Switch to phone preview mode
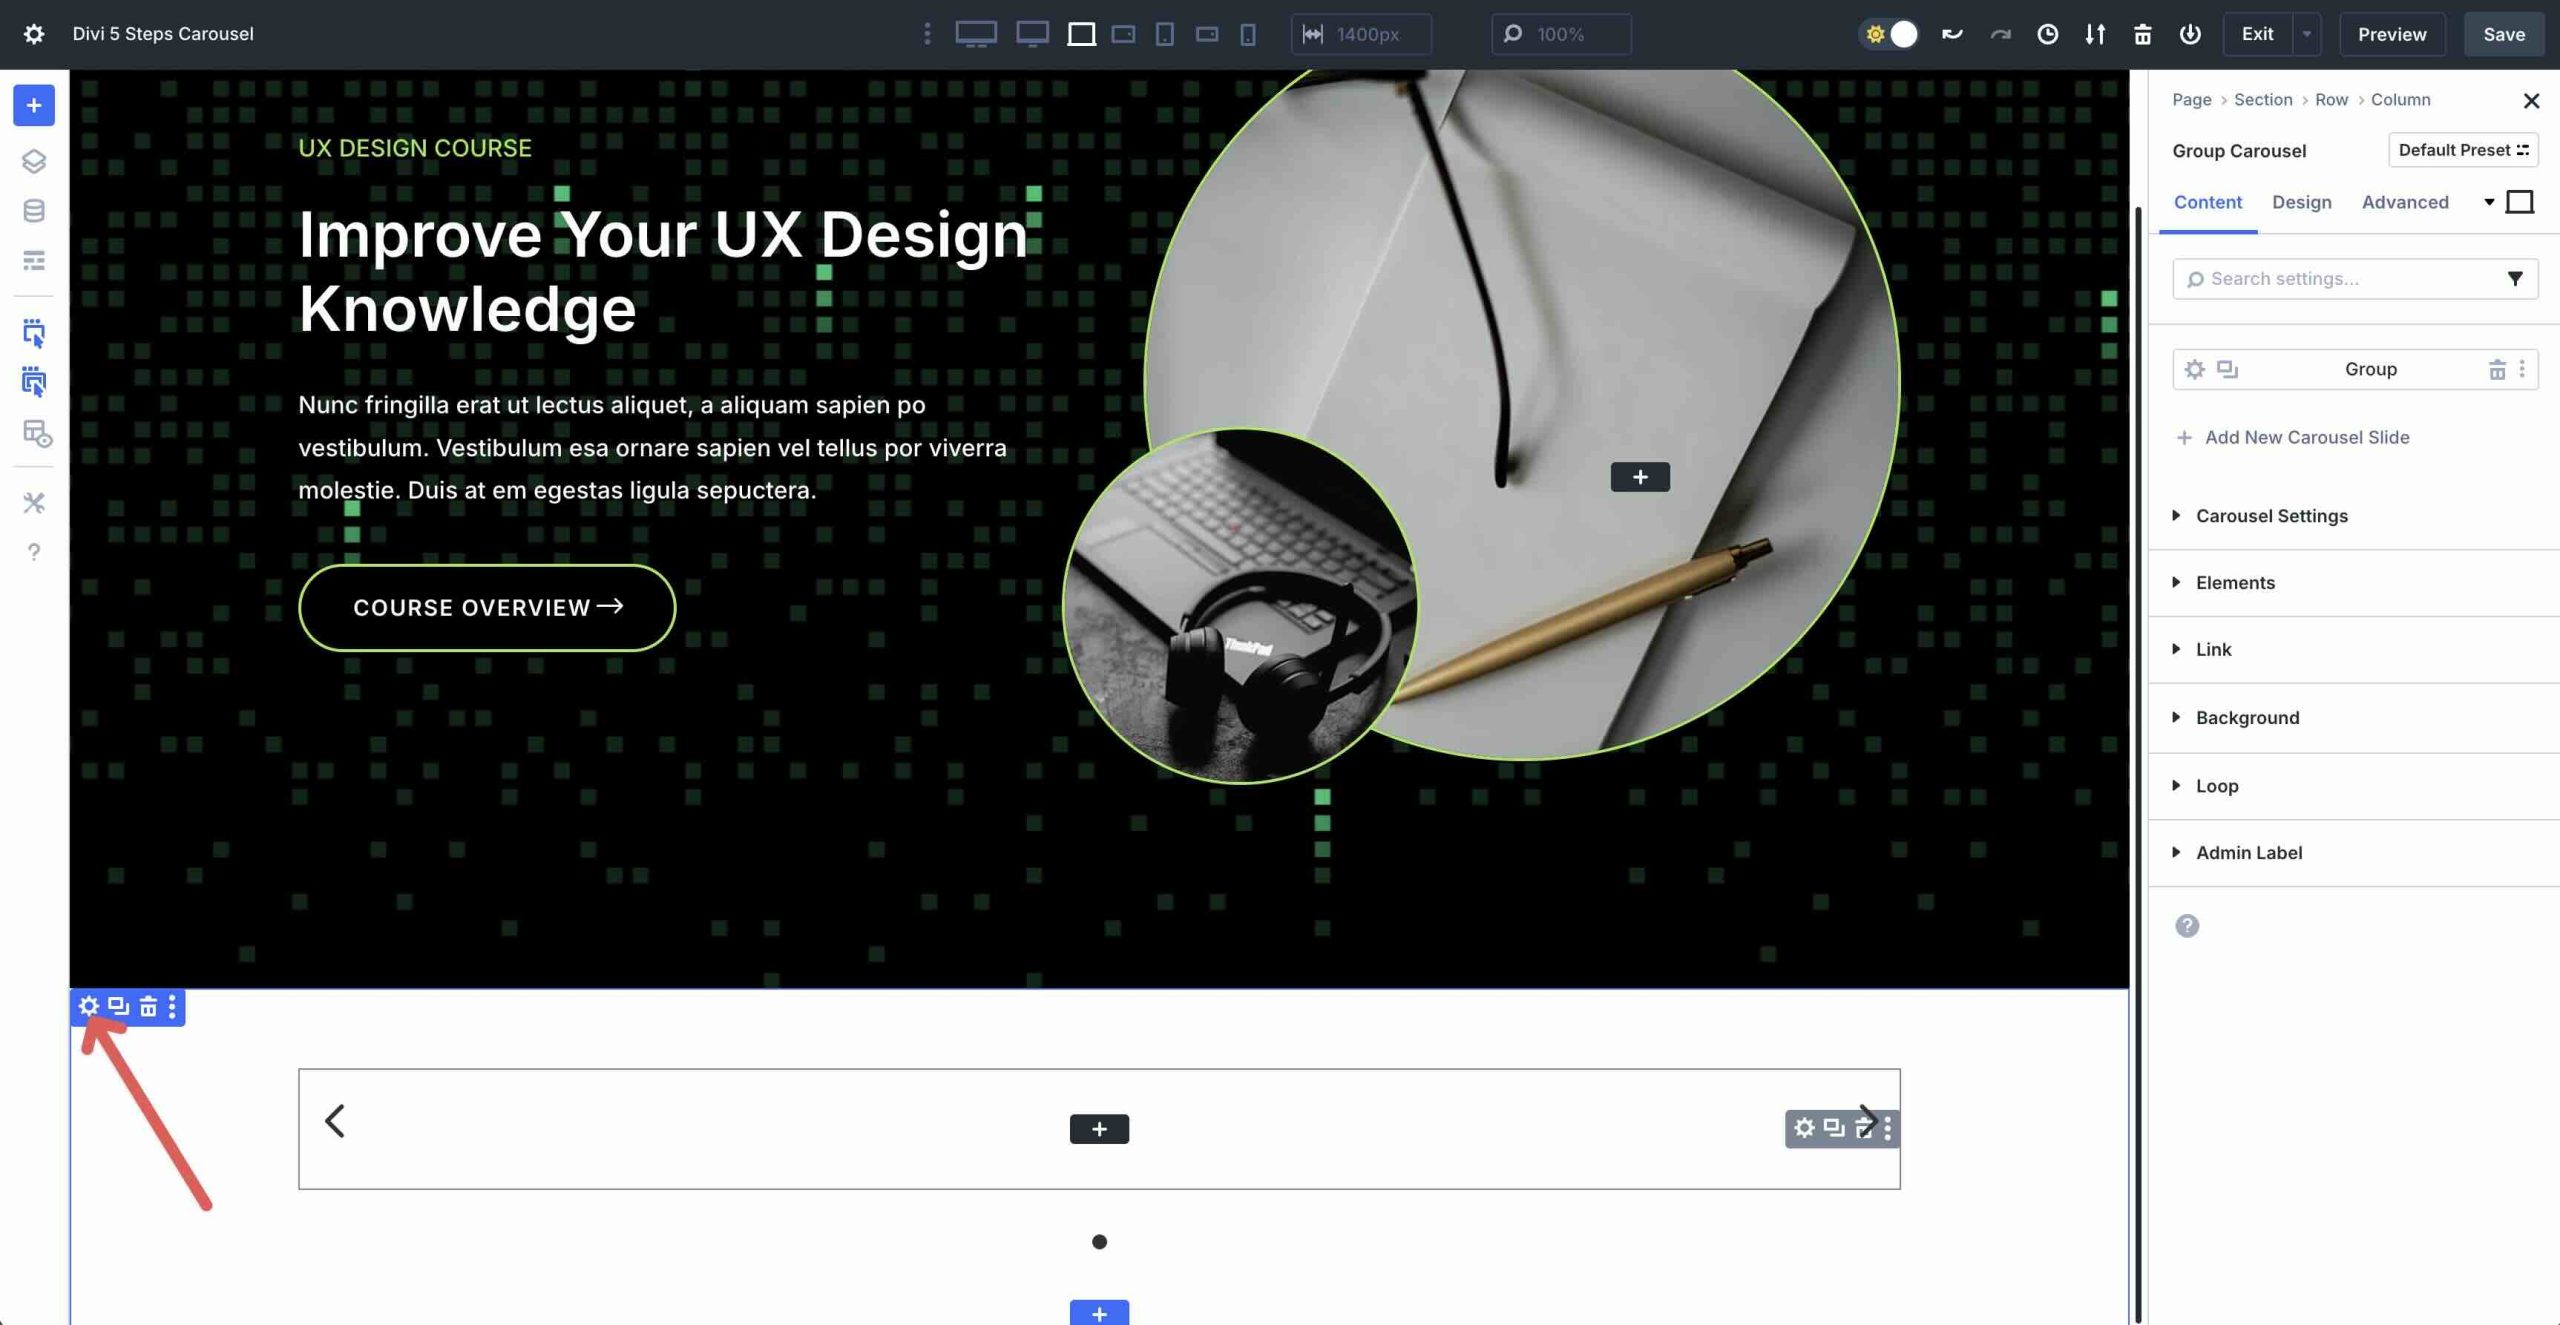The height and width of the screenshot is (1325, 2560). [x=1246, y=33]
